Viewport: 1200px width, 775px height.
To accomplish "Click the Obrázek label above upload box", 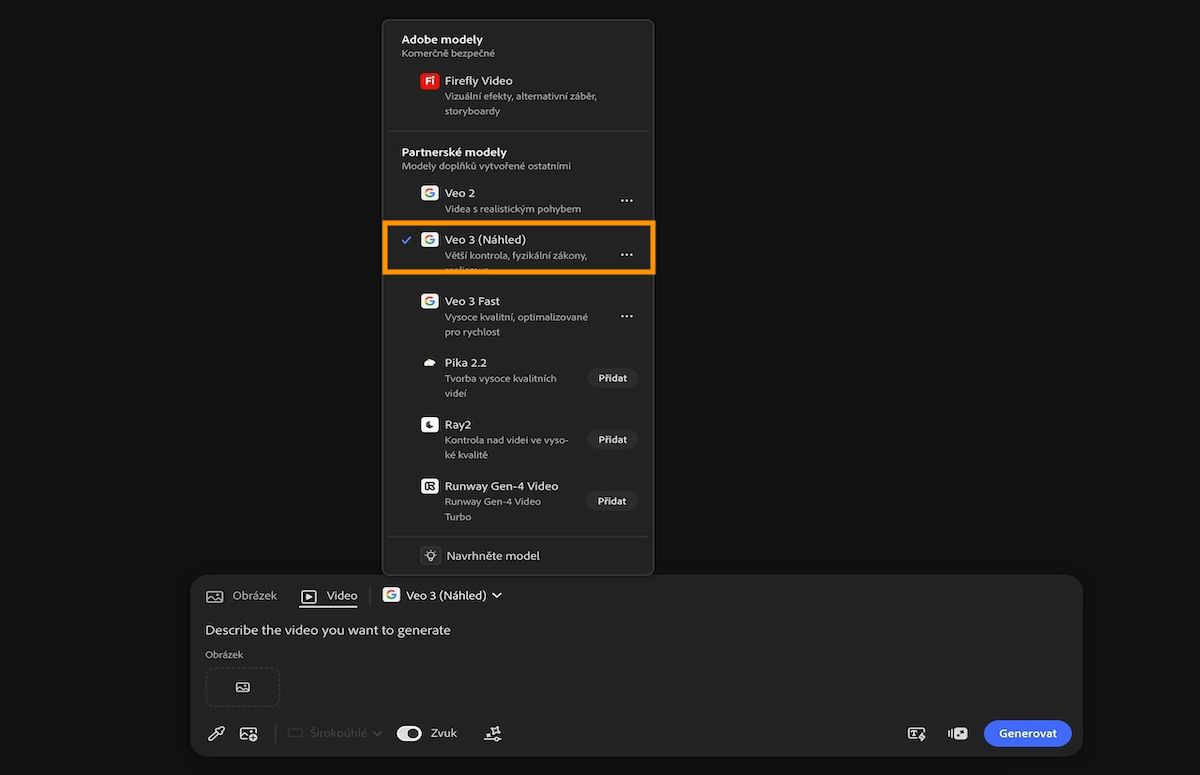I will coord(224,655).
